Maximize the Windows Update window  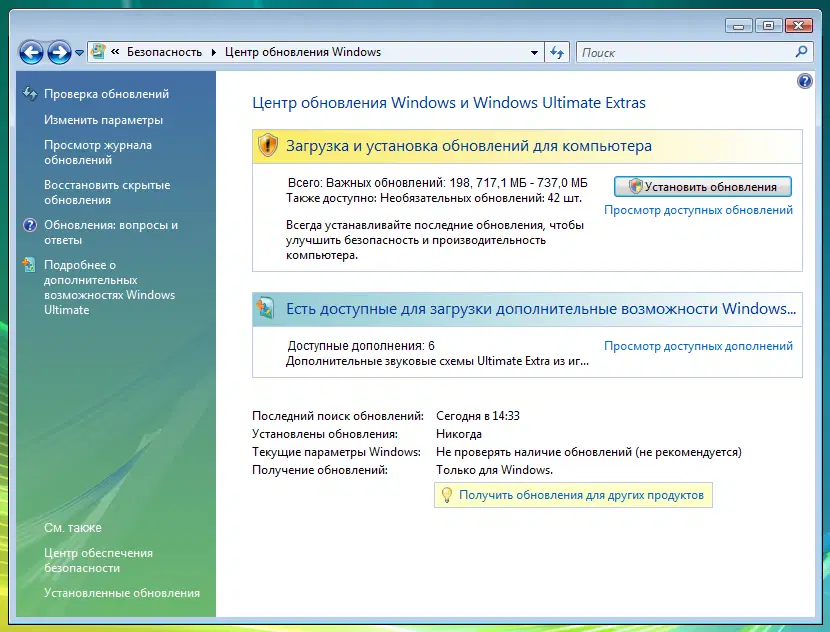tap(768, 25)
